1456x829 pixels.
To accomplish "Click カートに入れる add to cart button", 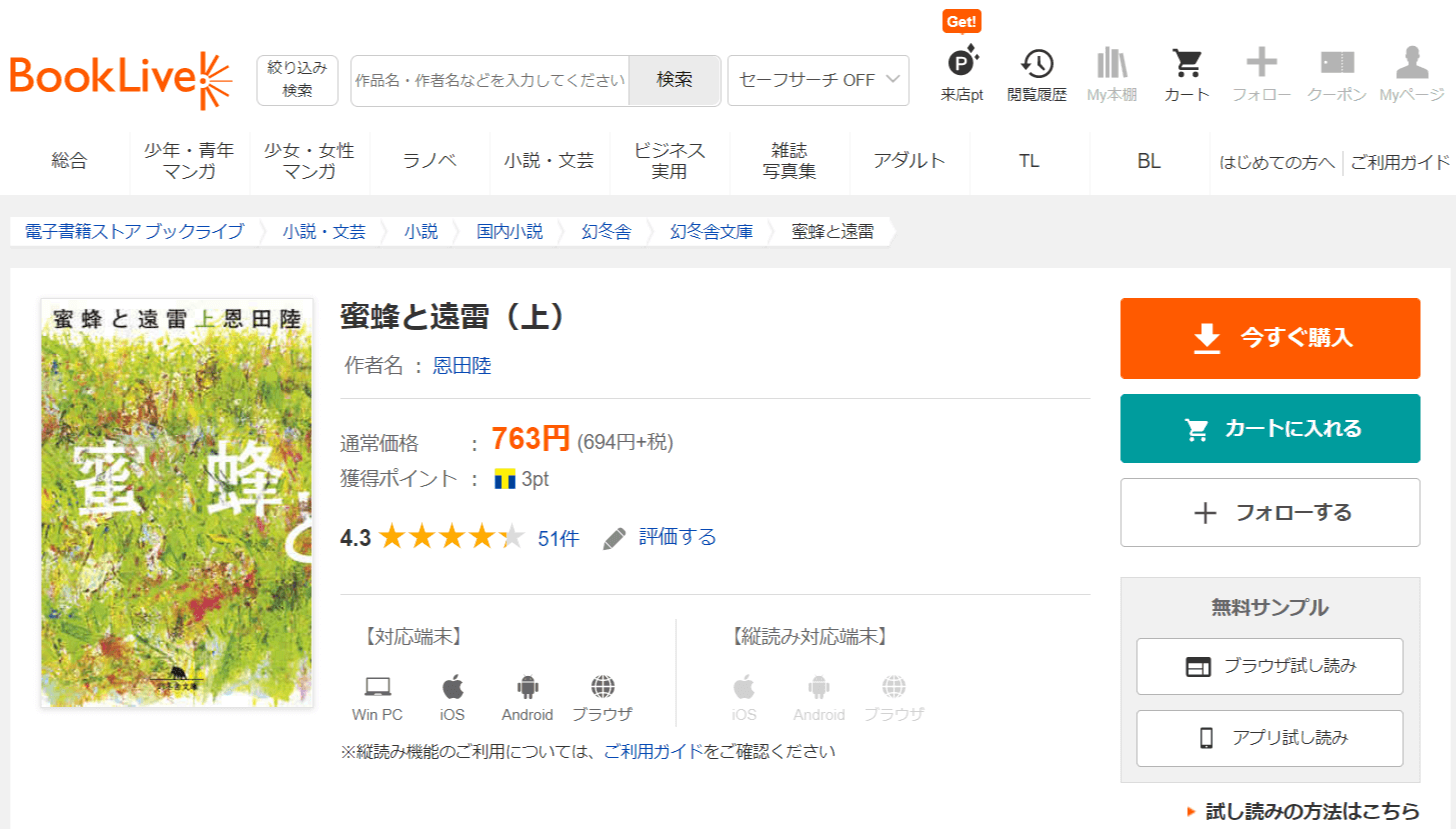I will coord(1269,429).
